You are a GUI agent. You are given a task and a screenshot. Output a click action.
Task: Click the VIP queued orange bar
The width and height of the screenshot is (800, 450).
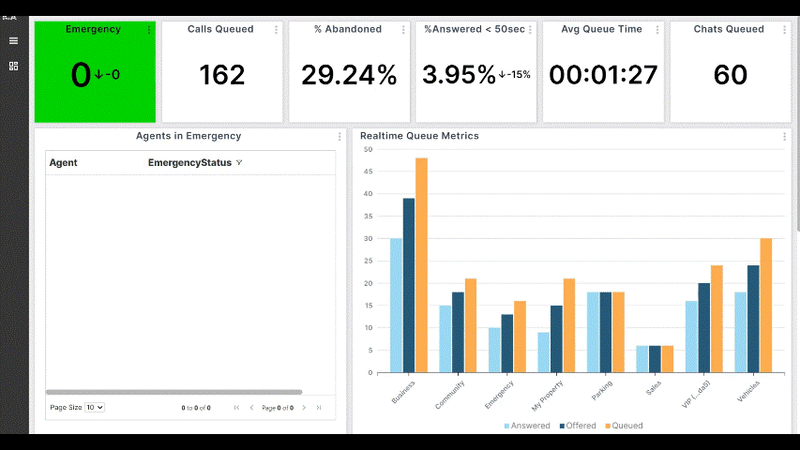[716, 319]
